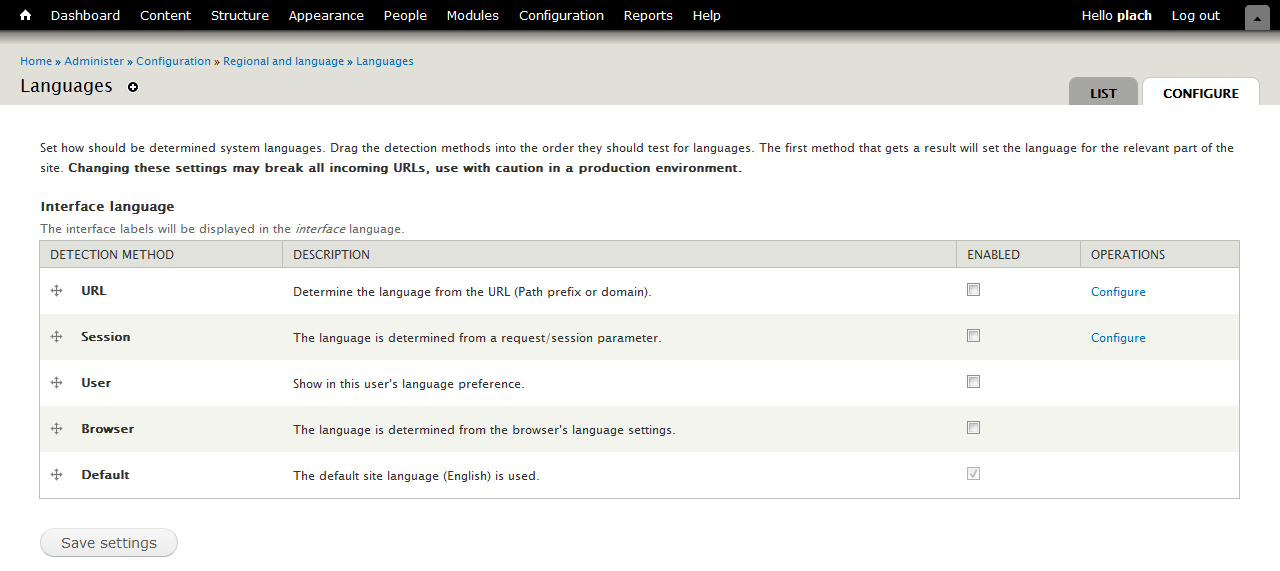
Task: Open the Structure menu
Action: click(240, 15)
